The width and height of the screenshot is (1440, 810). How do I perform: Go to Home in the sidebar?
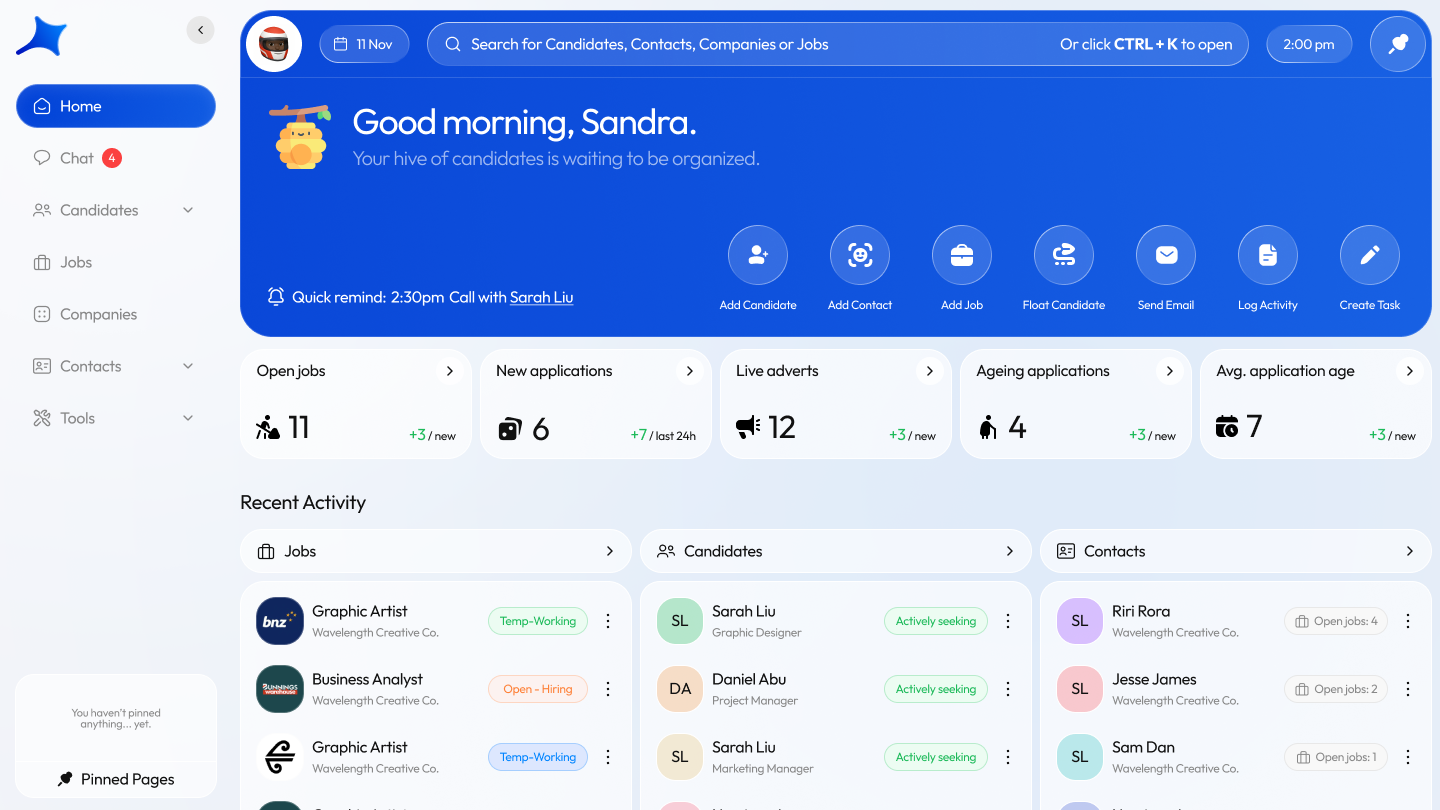116,106
